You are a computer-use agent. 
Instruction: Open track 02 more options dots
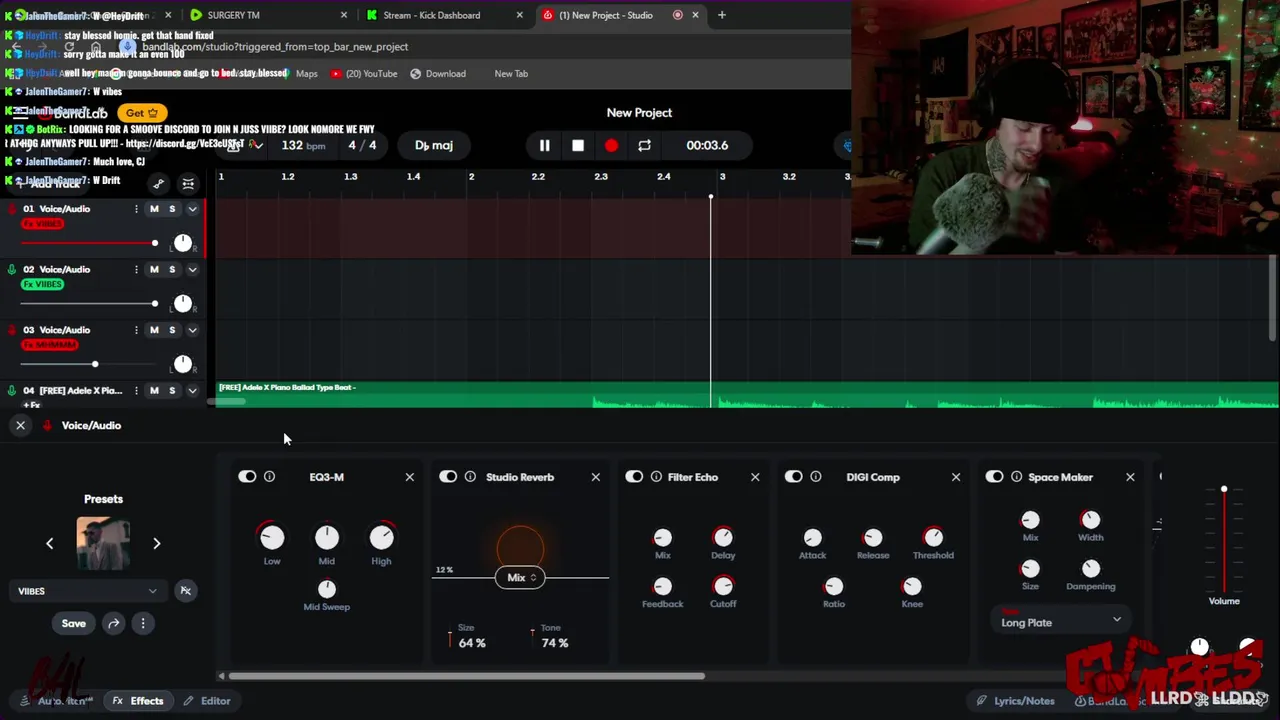[x=136, y=269]
